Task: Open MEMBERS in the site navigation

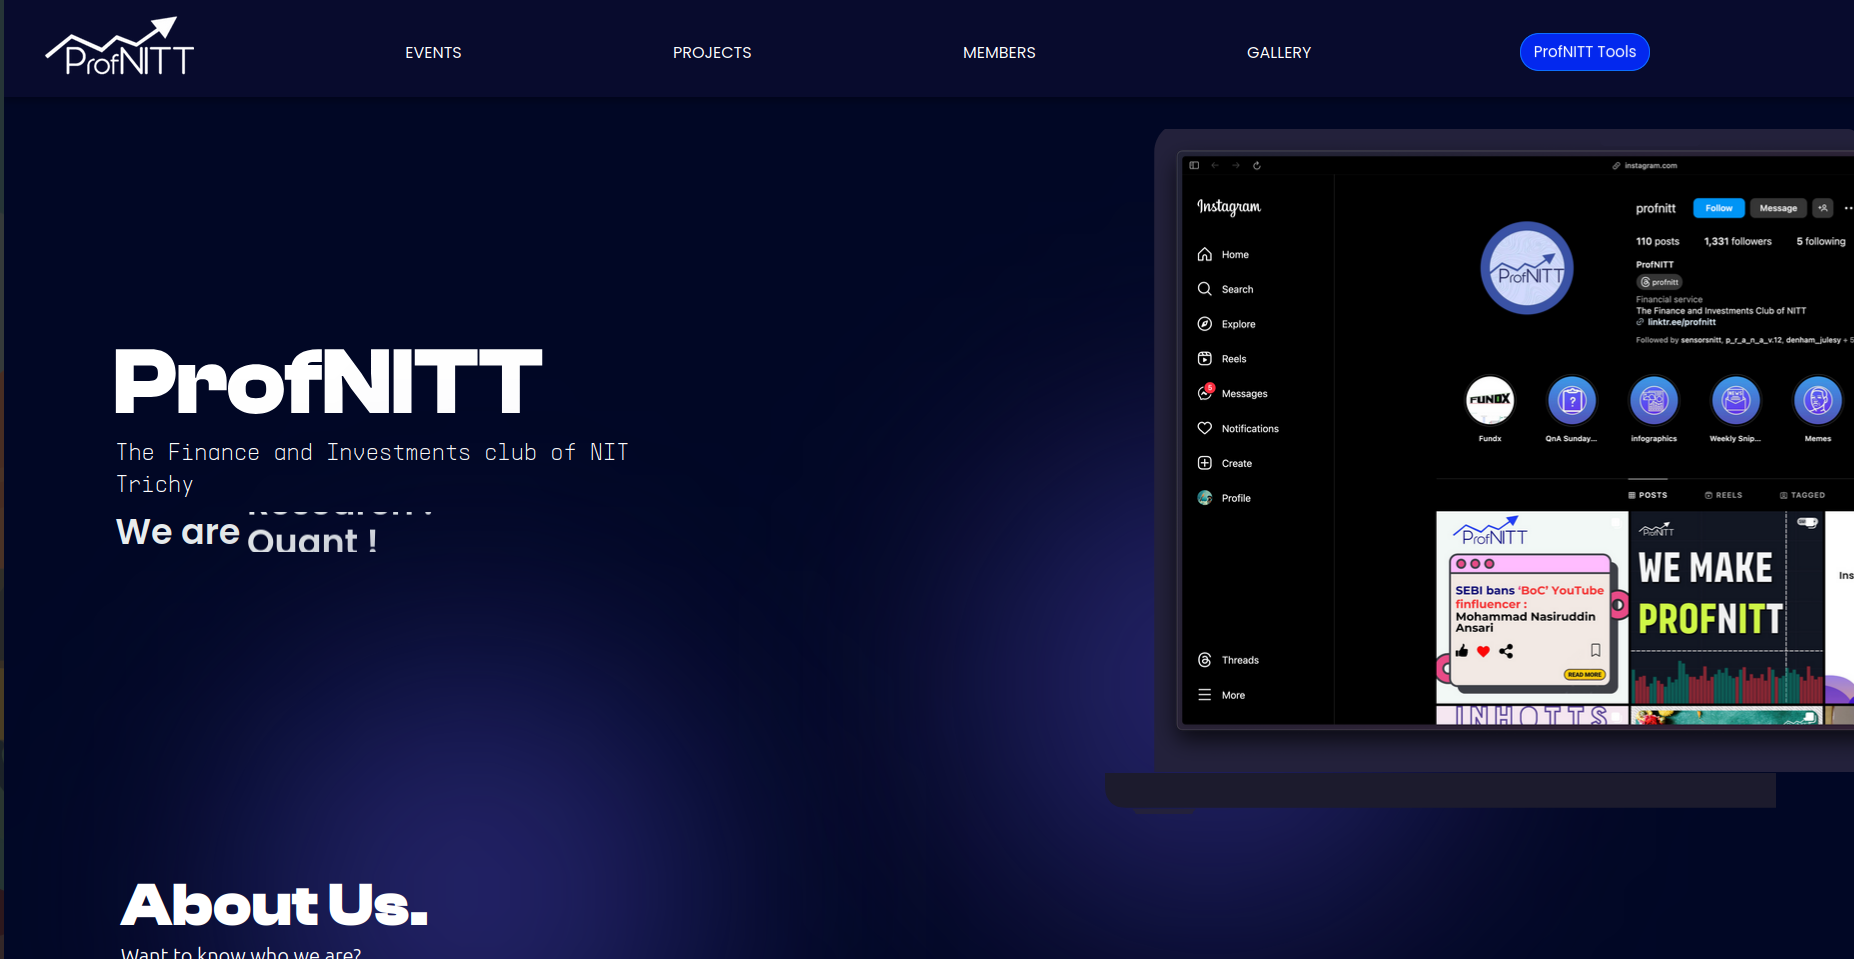Action: 999,52
